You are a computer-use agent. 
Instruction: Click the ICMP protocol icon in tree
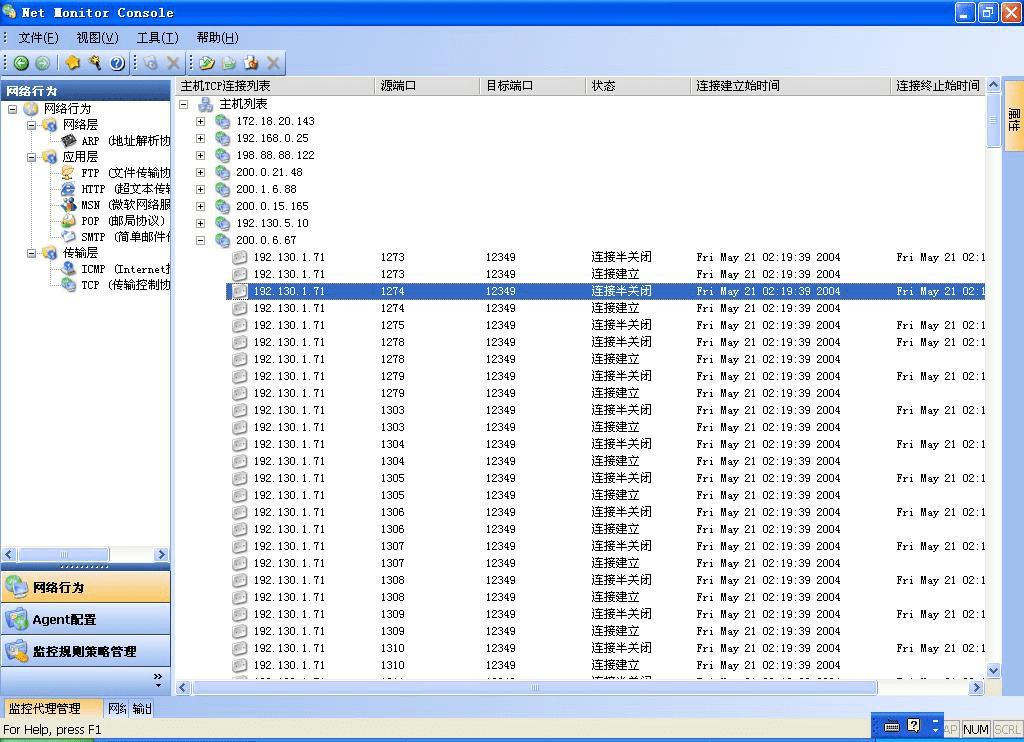(69, 268)
